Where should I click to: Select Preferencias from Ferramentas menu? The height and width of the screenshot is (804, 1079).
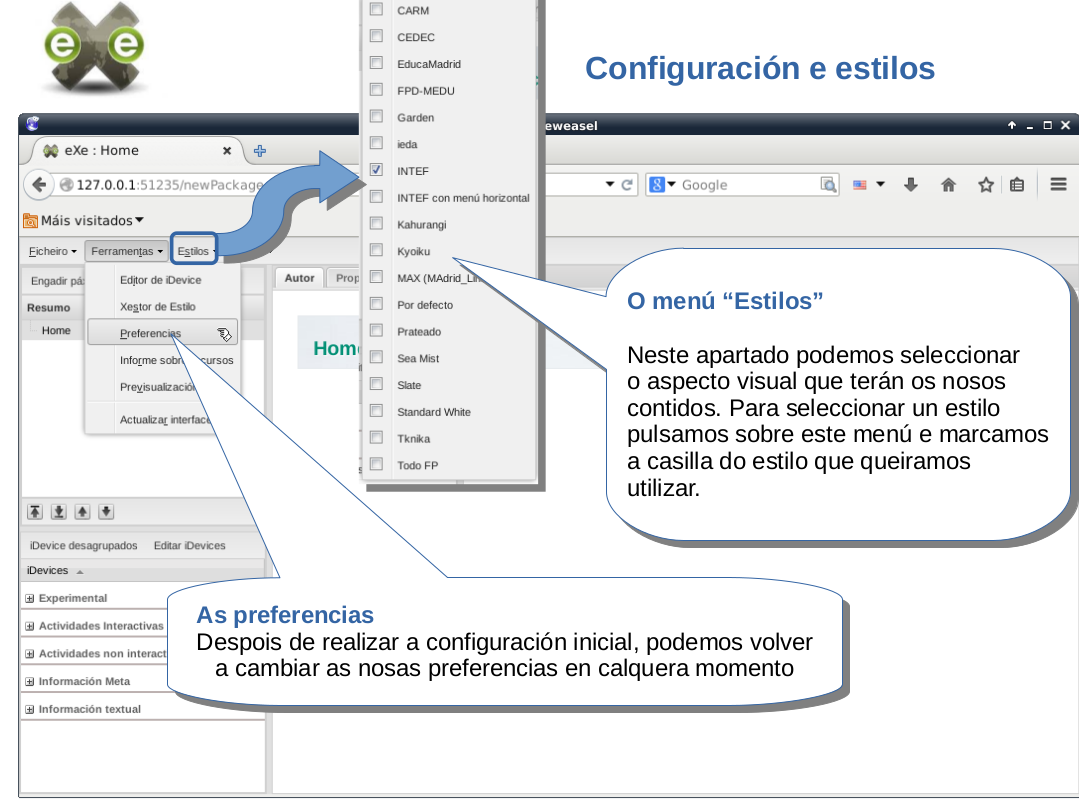point(150,333)
